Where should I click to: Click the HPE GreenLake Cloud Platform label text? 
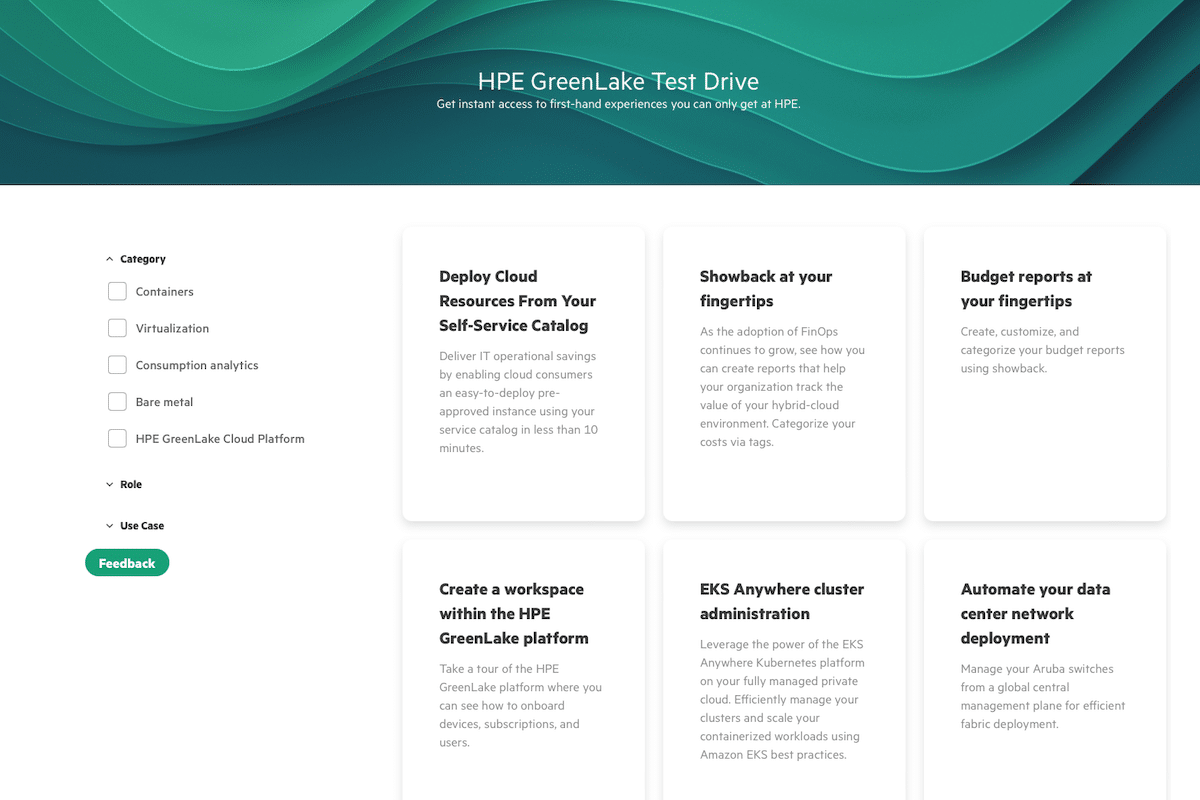[x=220, y=439]
